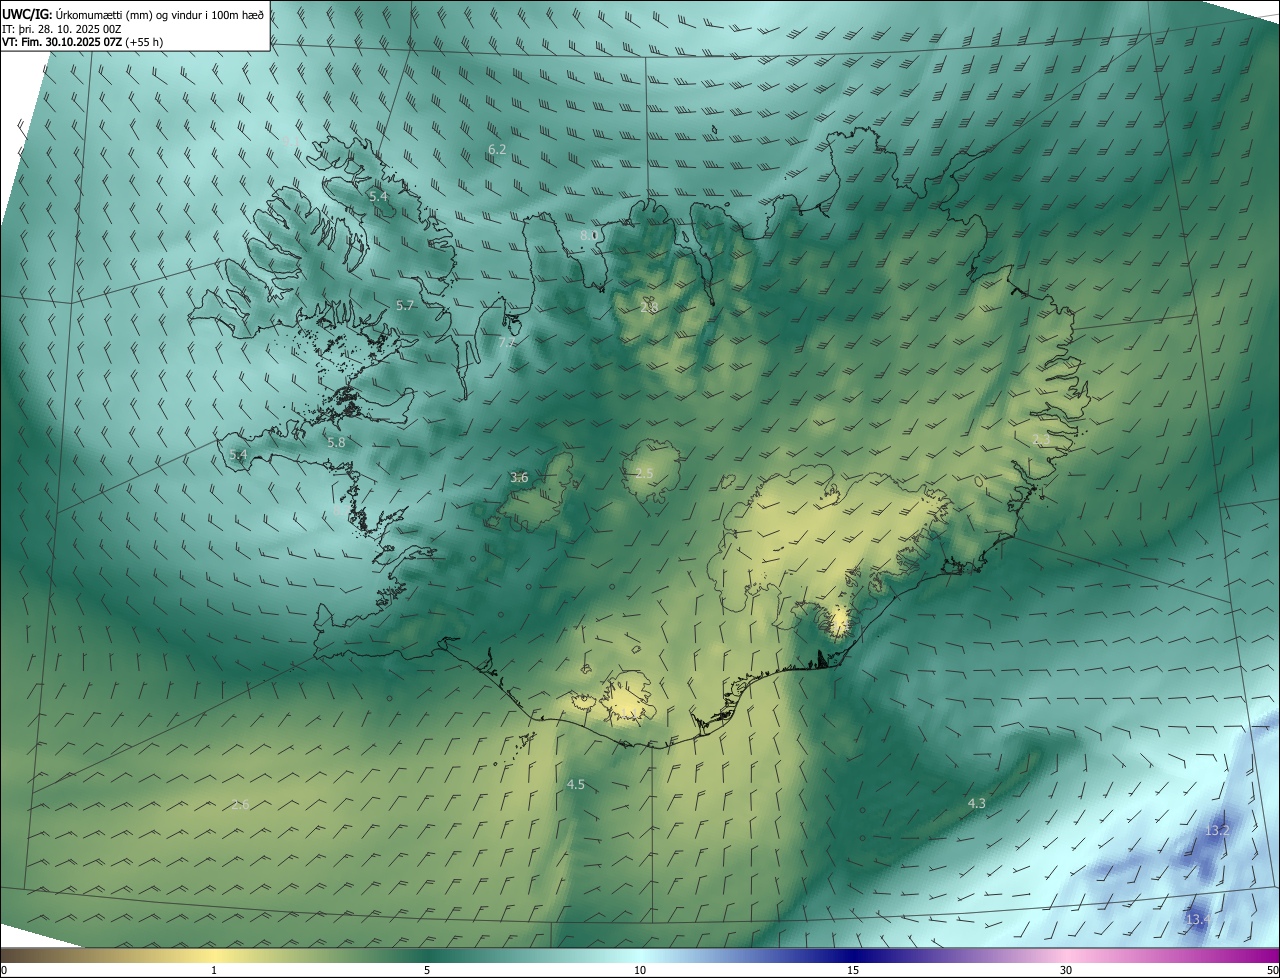The width and height of the screenshot is (1280, 978).
Task: Click the map title 'Úrkomumætti (mm) og vindur í 100m hæð'
Action: [159, 13]
